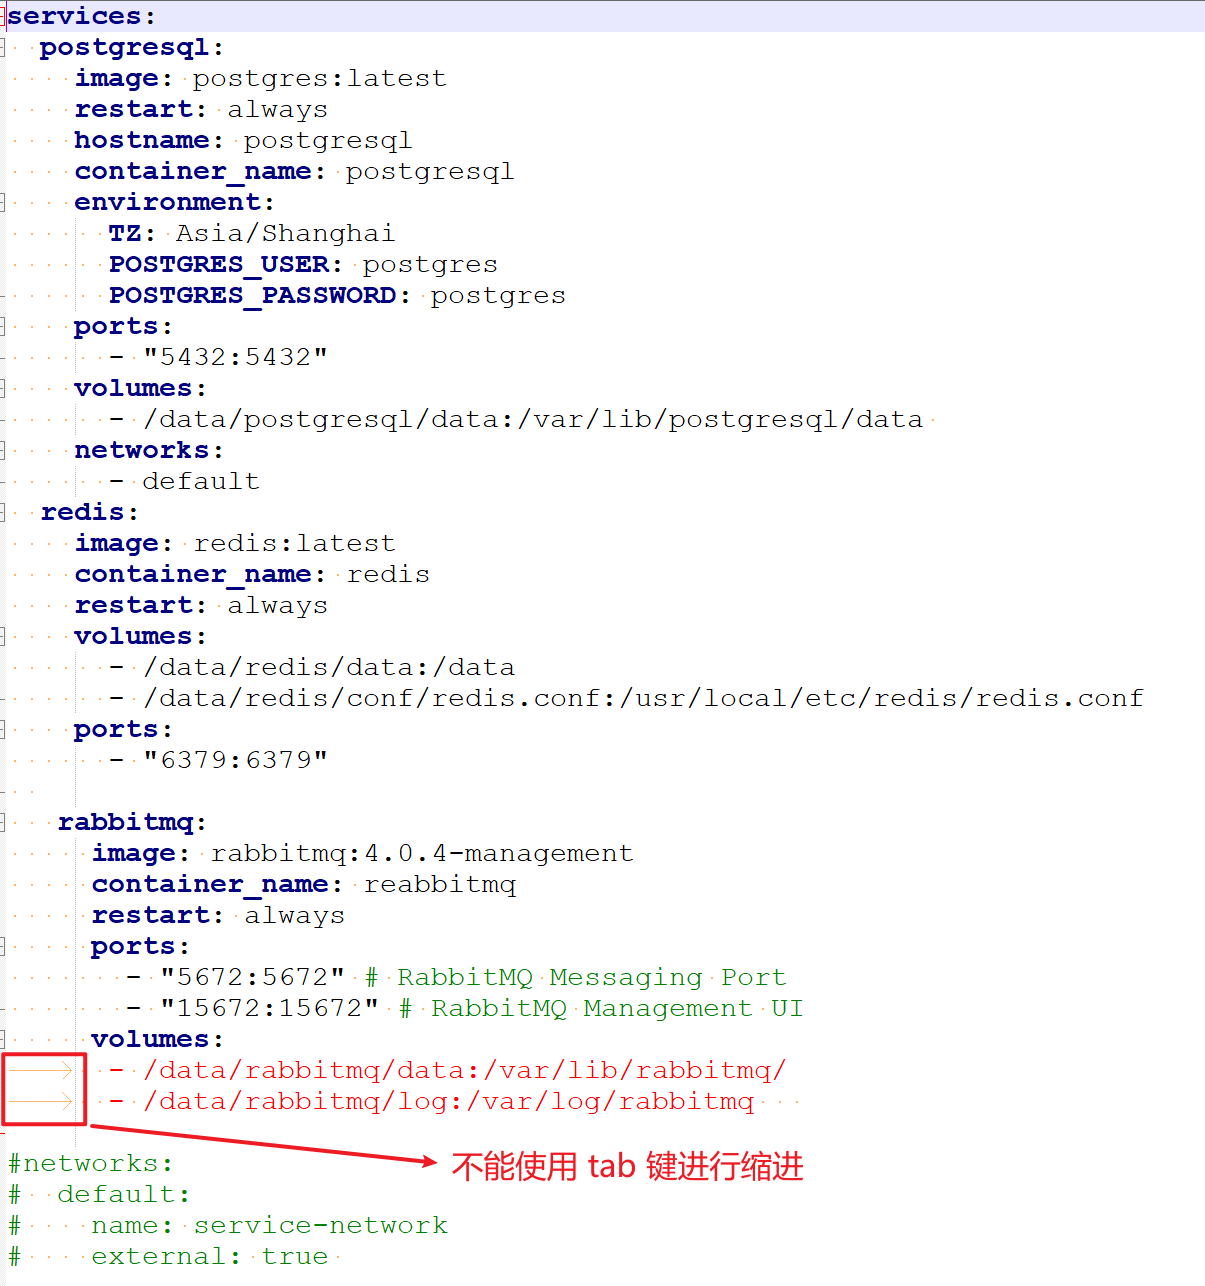
Task: Click the commented service-network name line
Action: coord(269,1225)
